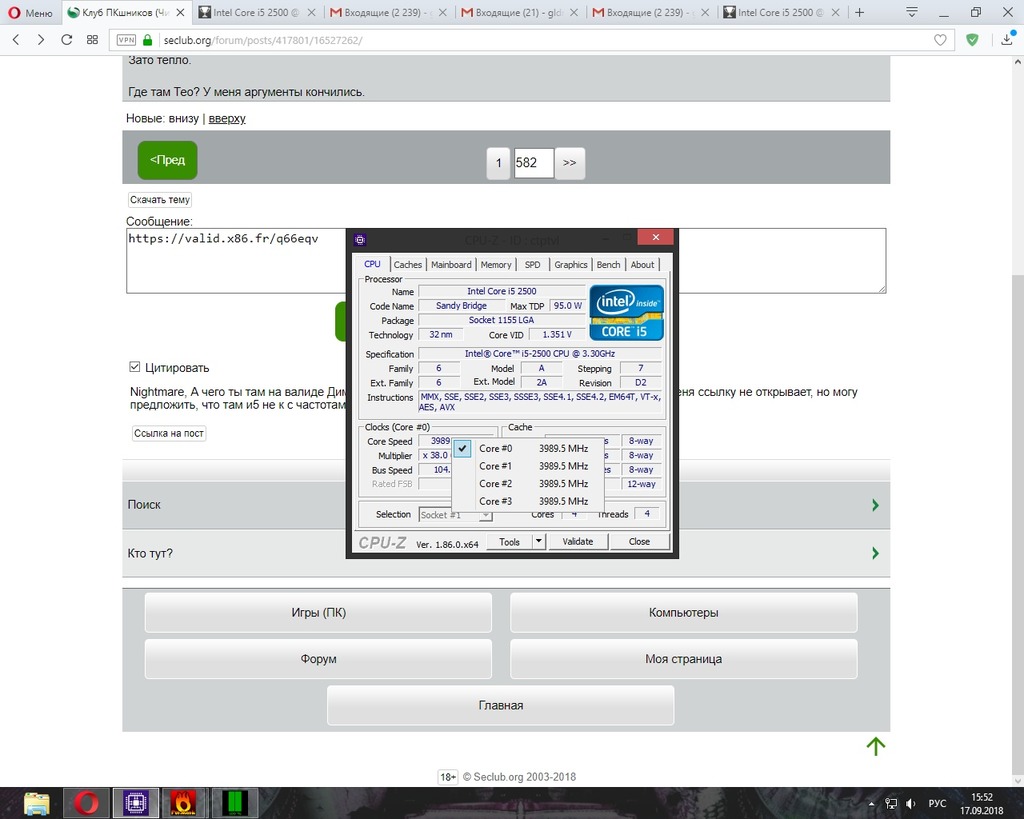Screen dimensions: 1024x819
Task: Select Core #3 in the clocks menu
Action: click(x=528, y=502)
